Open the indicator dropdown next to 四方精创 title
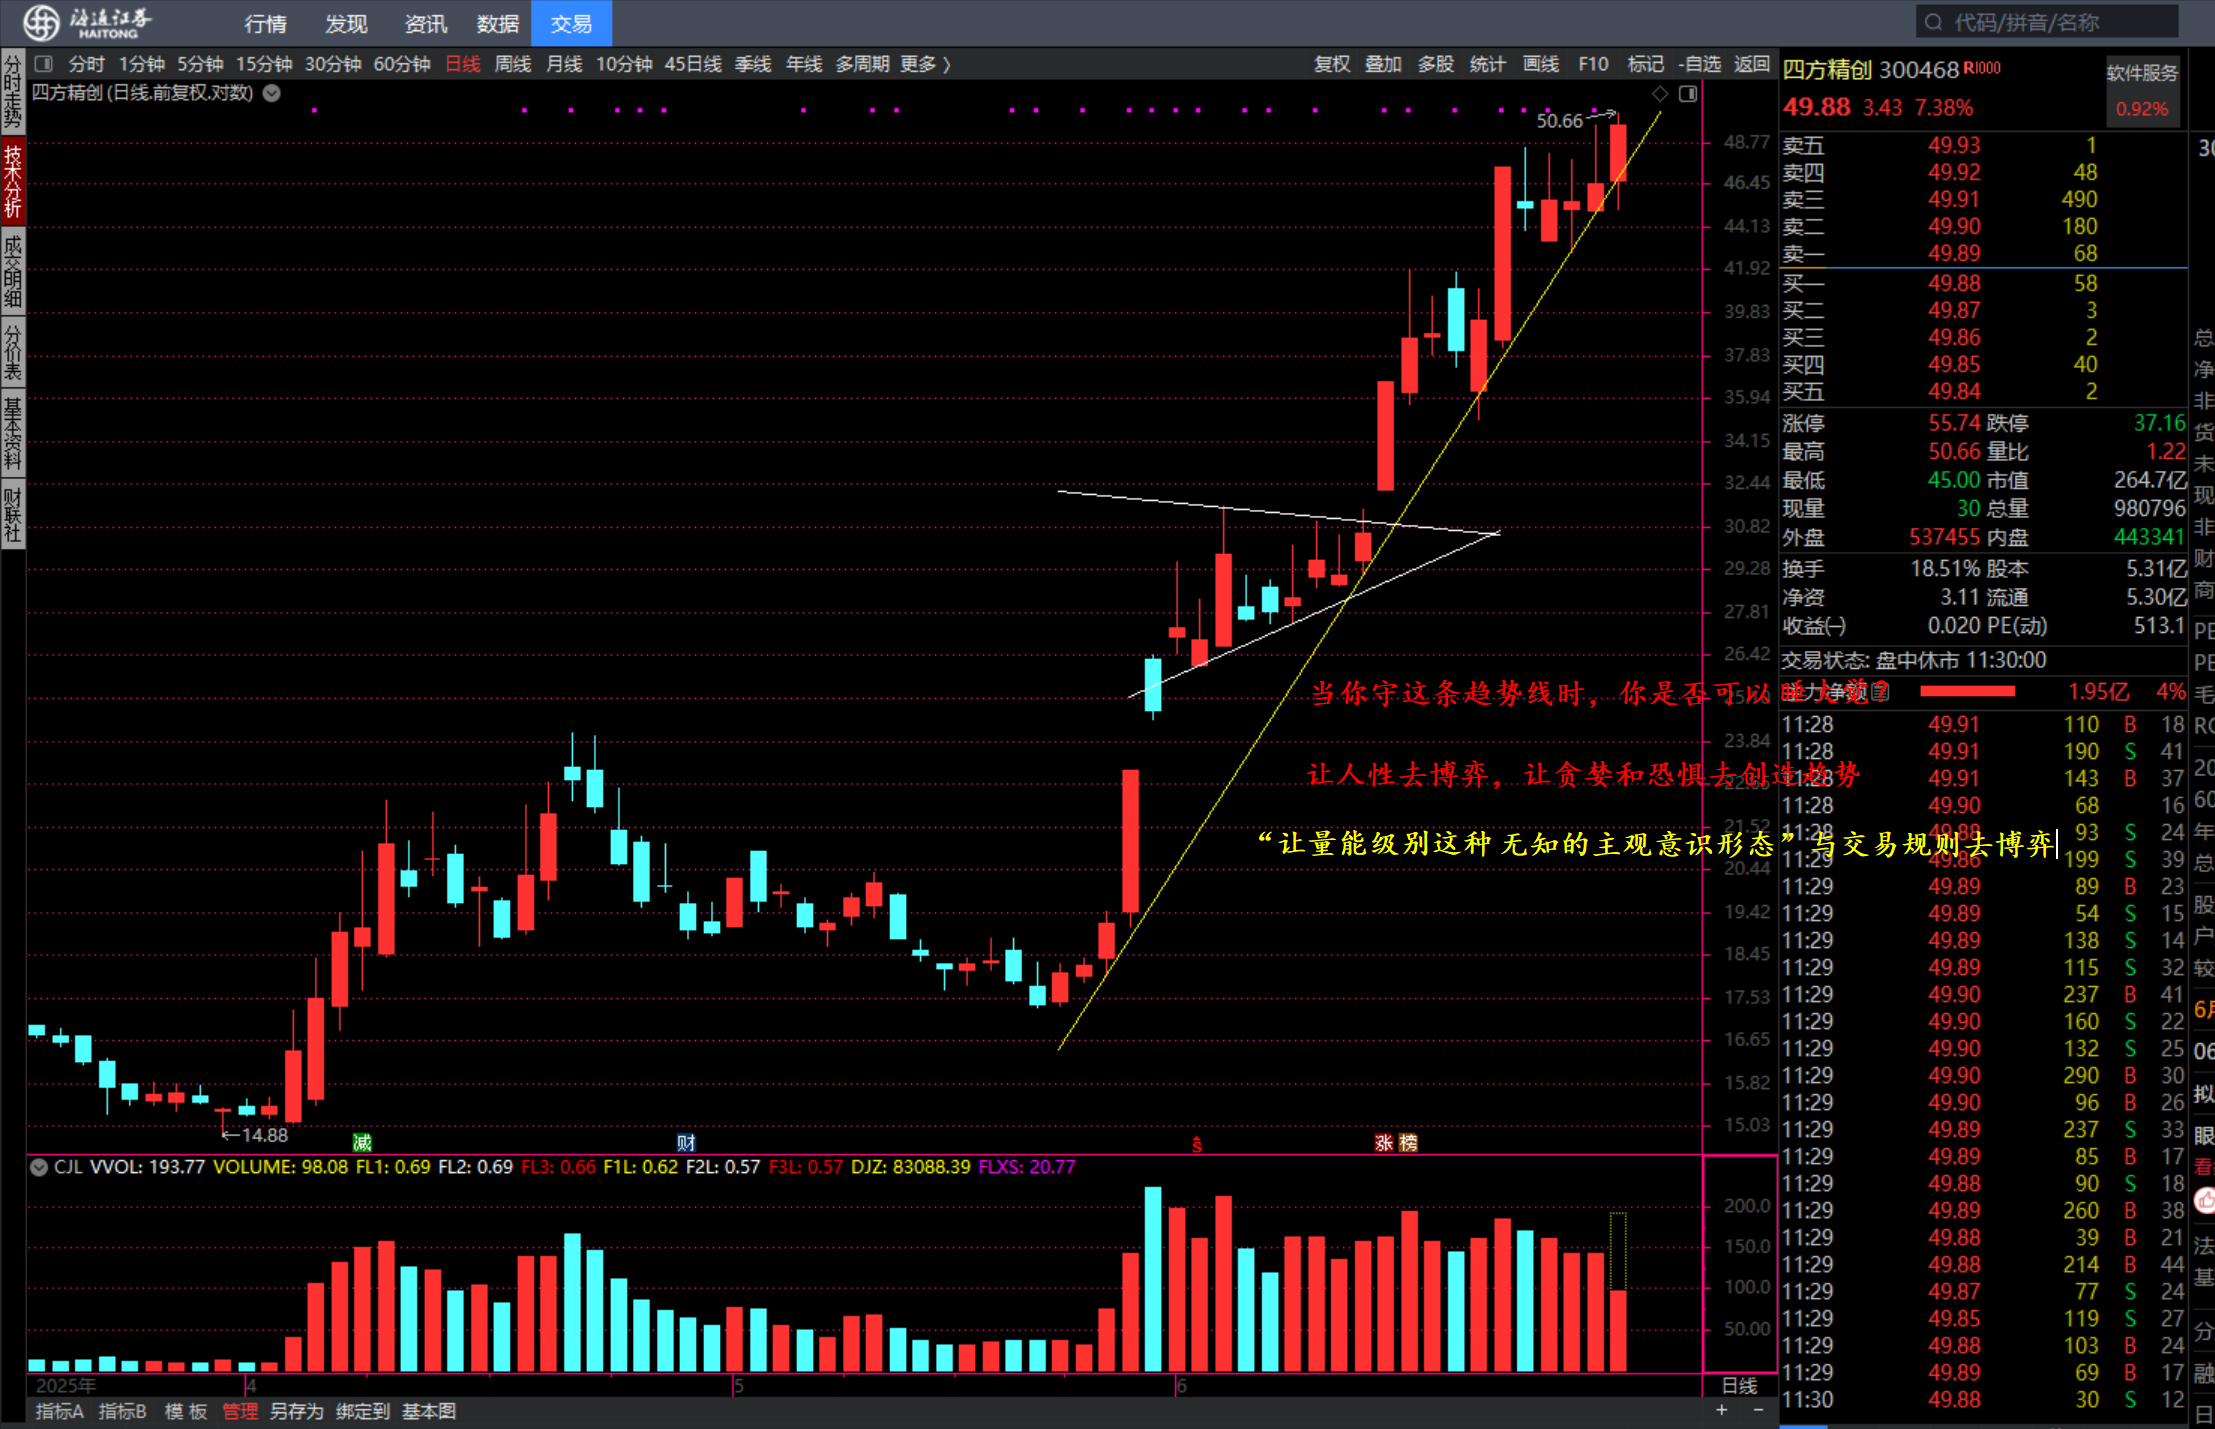The image size is (2215, 1429). point(271,93)
